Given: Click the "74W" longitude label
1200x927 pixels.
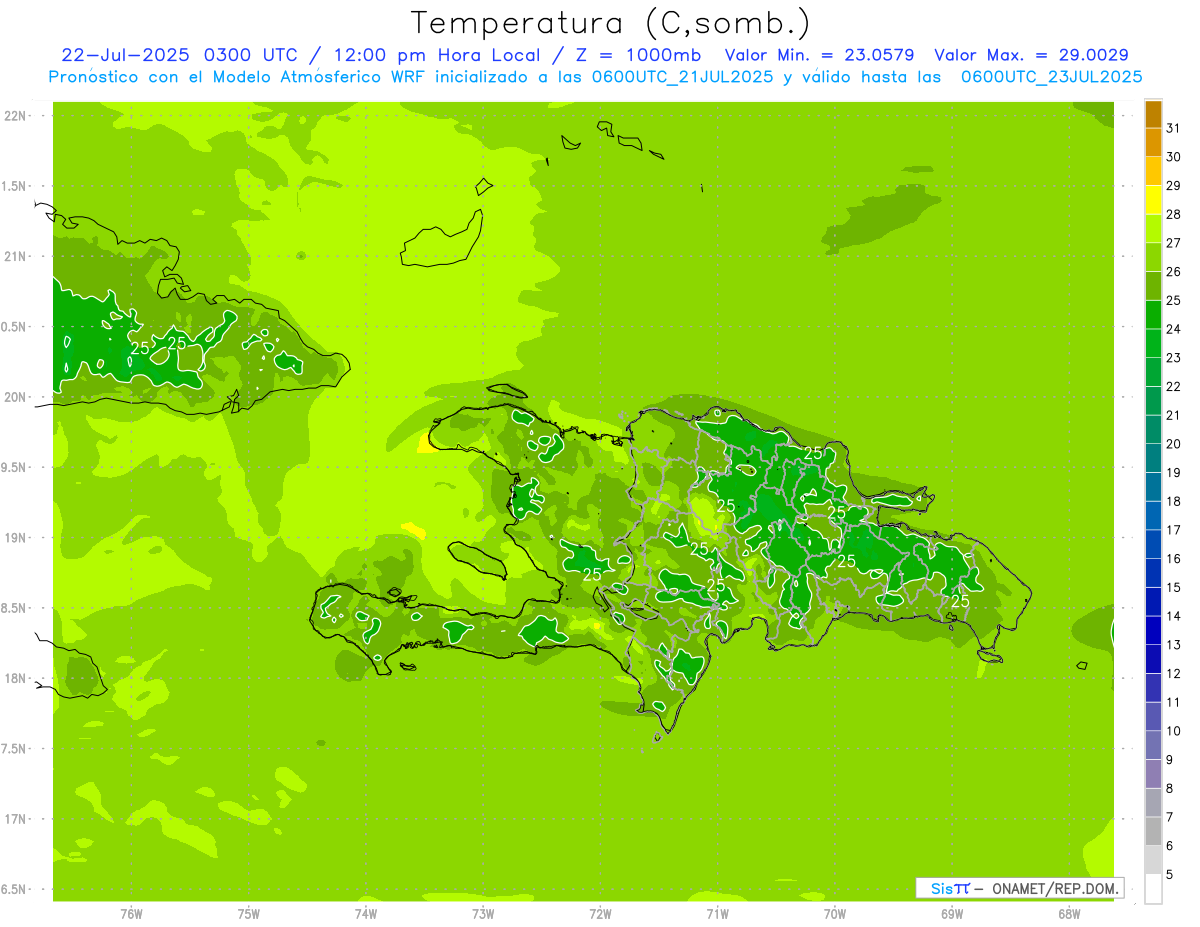Looking at the screenshot, I should pos(366,914).
